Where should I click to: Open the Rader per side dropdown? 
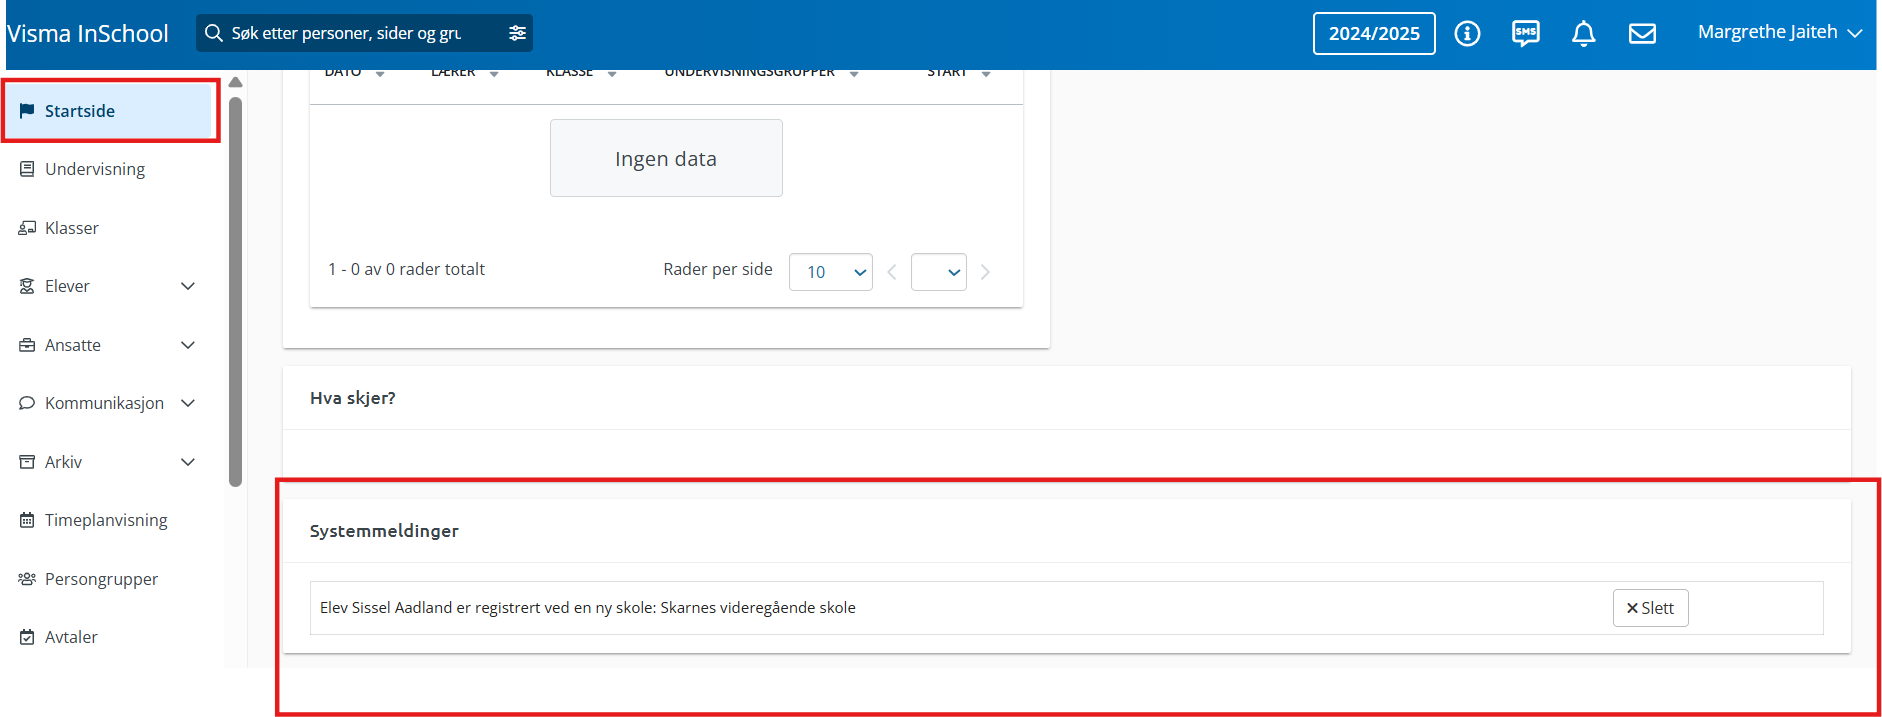(x=831, y=272)
